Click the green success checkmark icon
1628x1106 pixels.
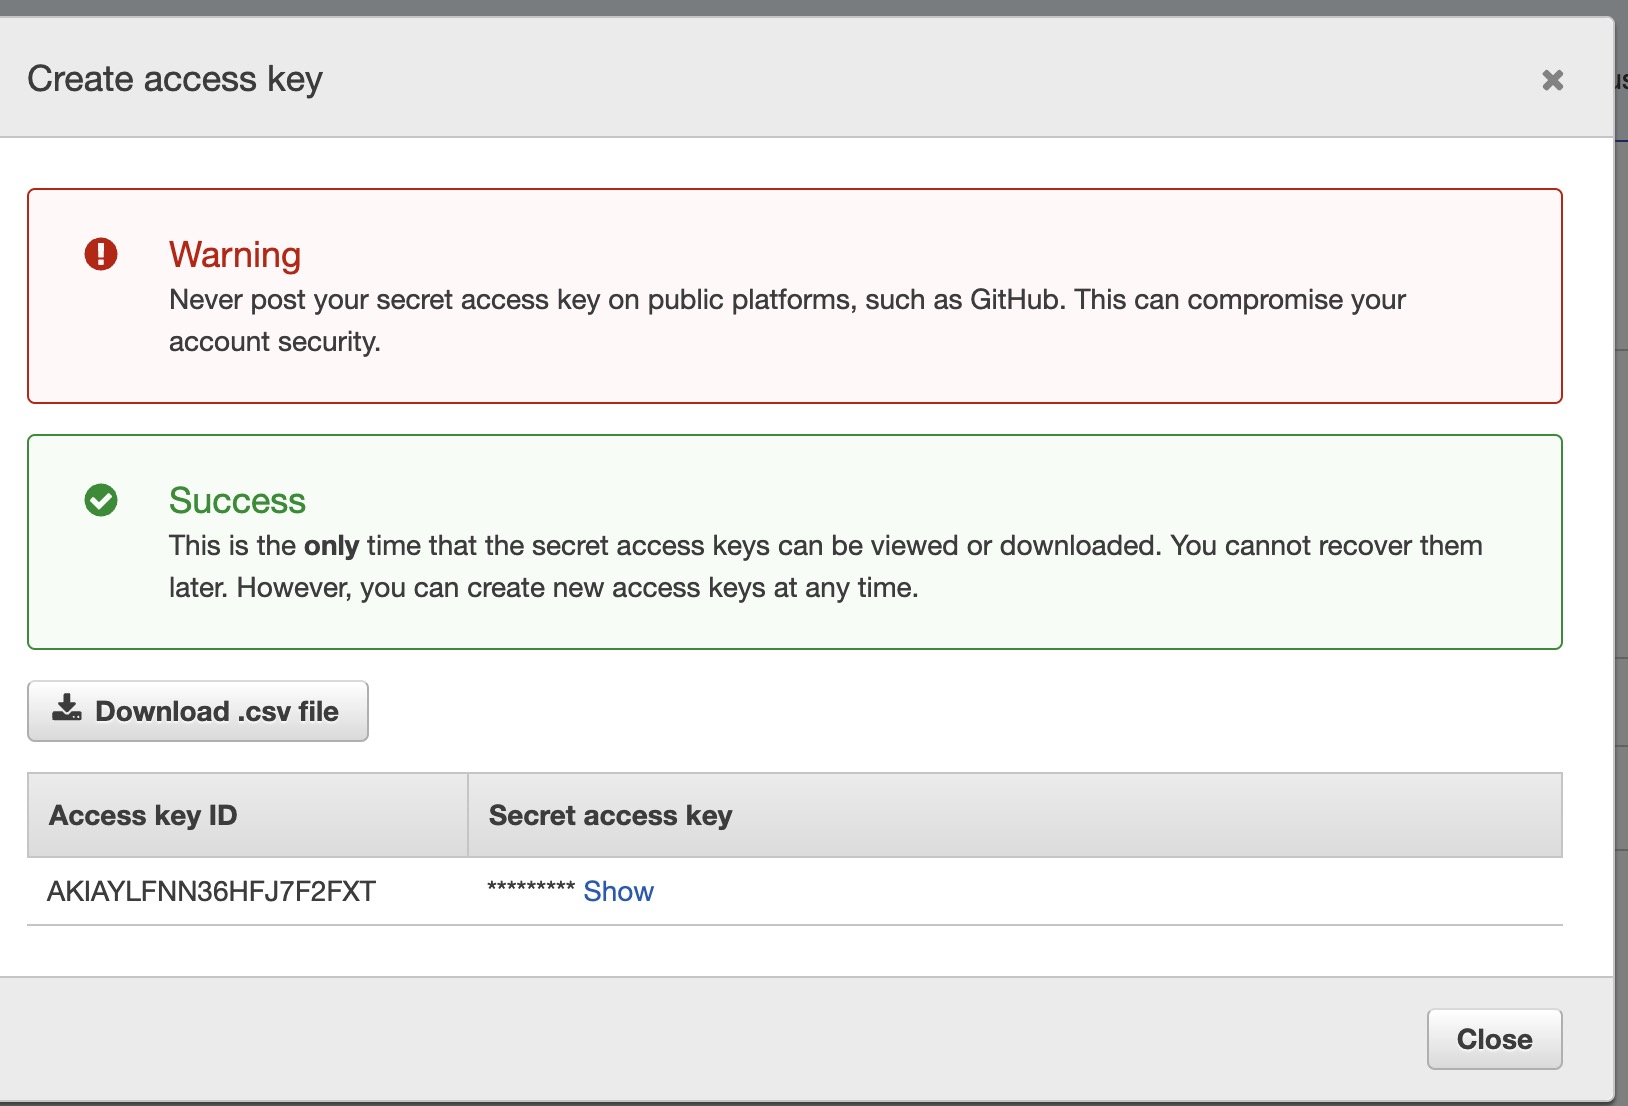101,500
